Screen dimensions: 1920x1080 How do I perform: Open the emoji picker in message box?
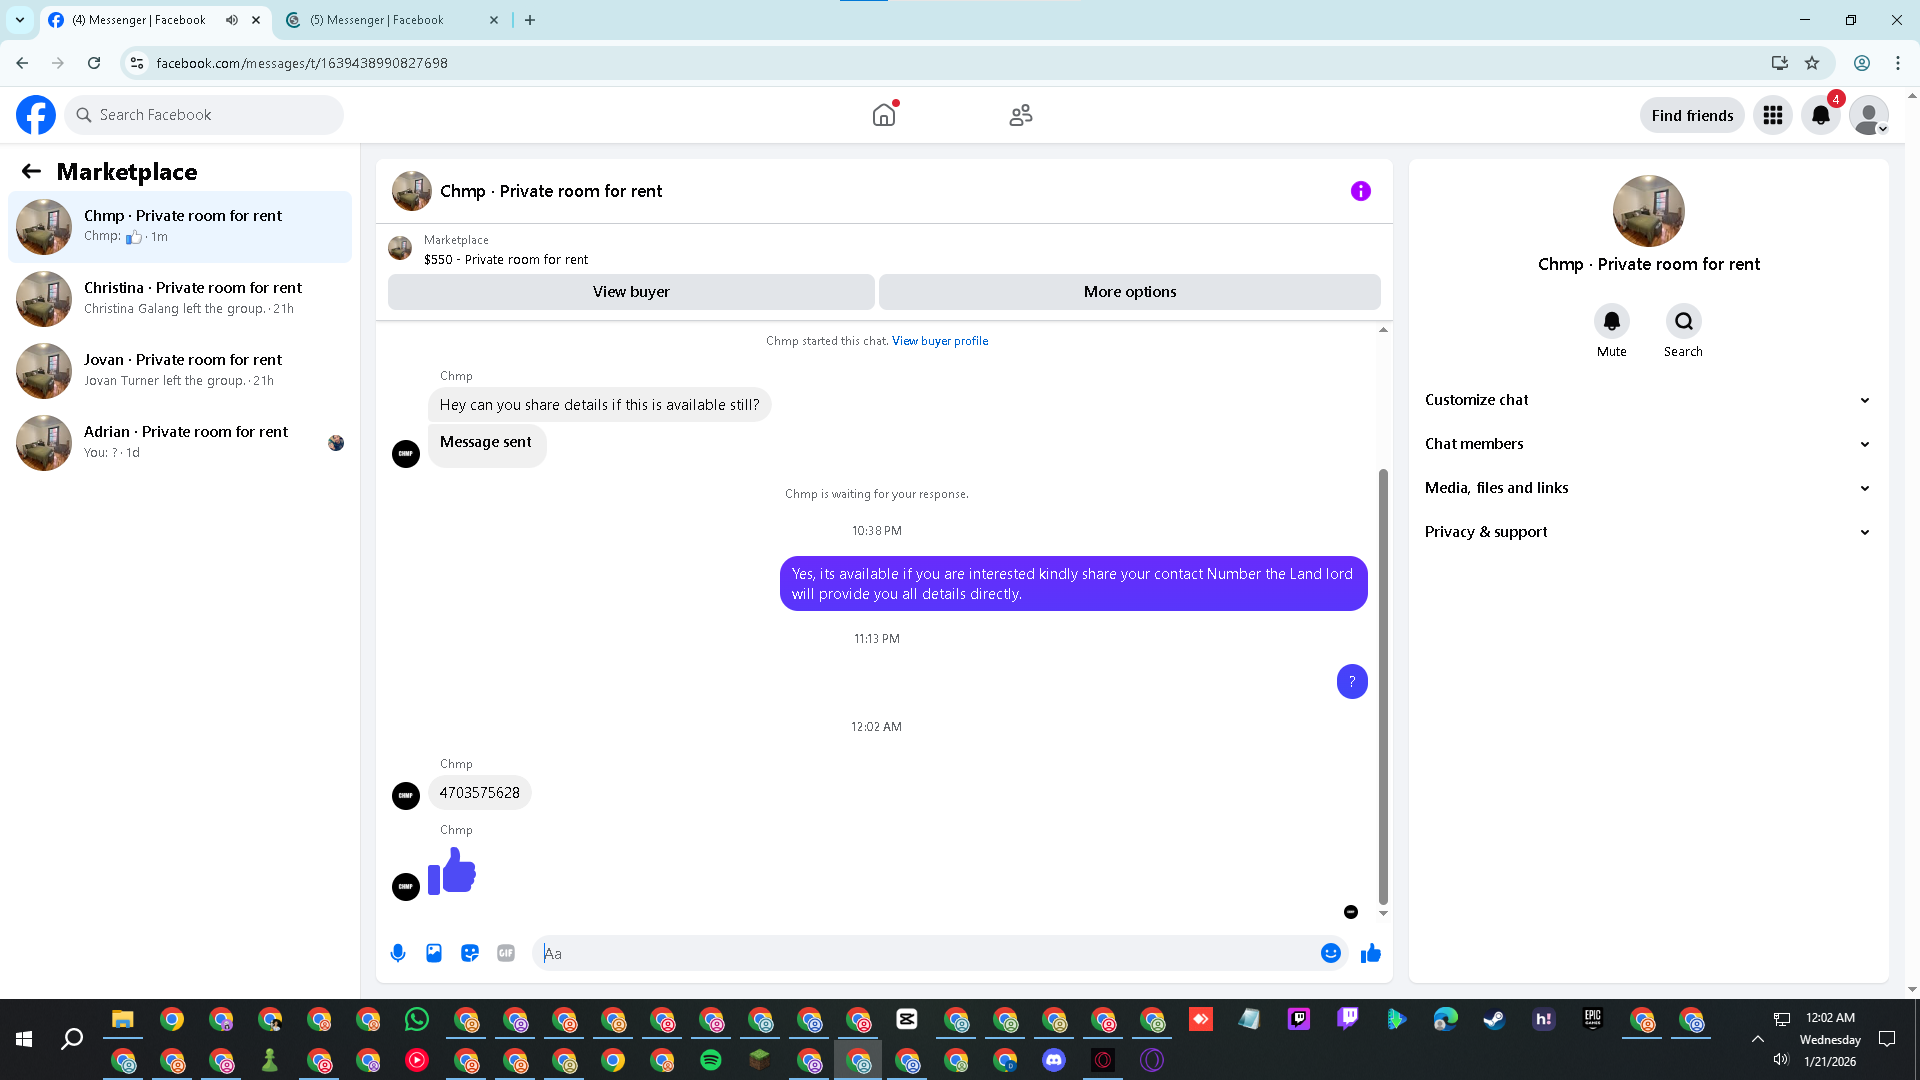pos(1330,953)
